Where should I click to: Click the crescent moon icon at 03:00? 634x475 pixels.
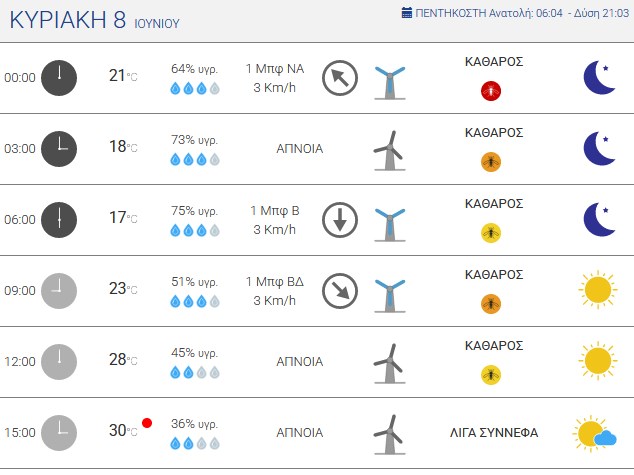(x=599, y=148)
